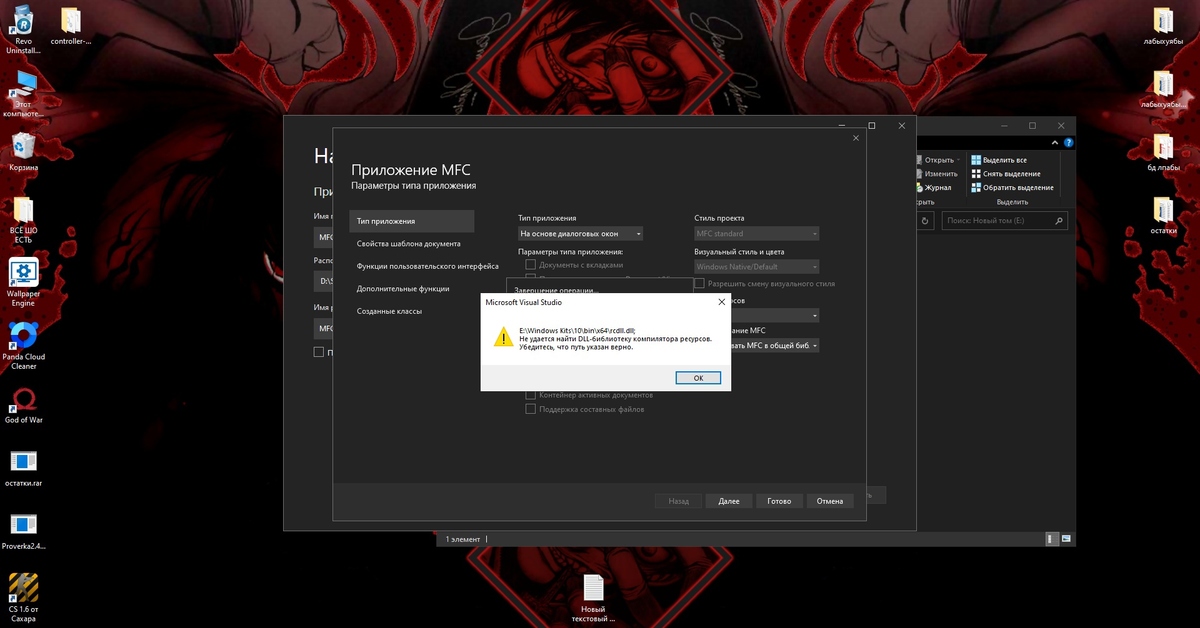Close the Приложение MFC wizard window
The image size is (1200, 628).
point(855,138)
